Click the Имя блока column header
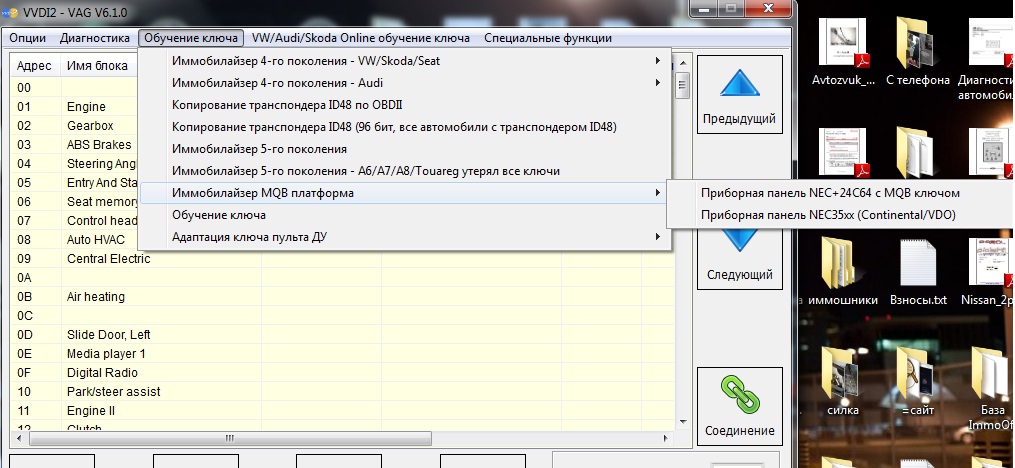Image resolution: width=1015 pixels, height=468 pixels. 97,66
